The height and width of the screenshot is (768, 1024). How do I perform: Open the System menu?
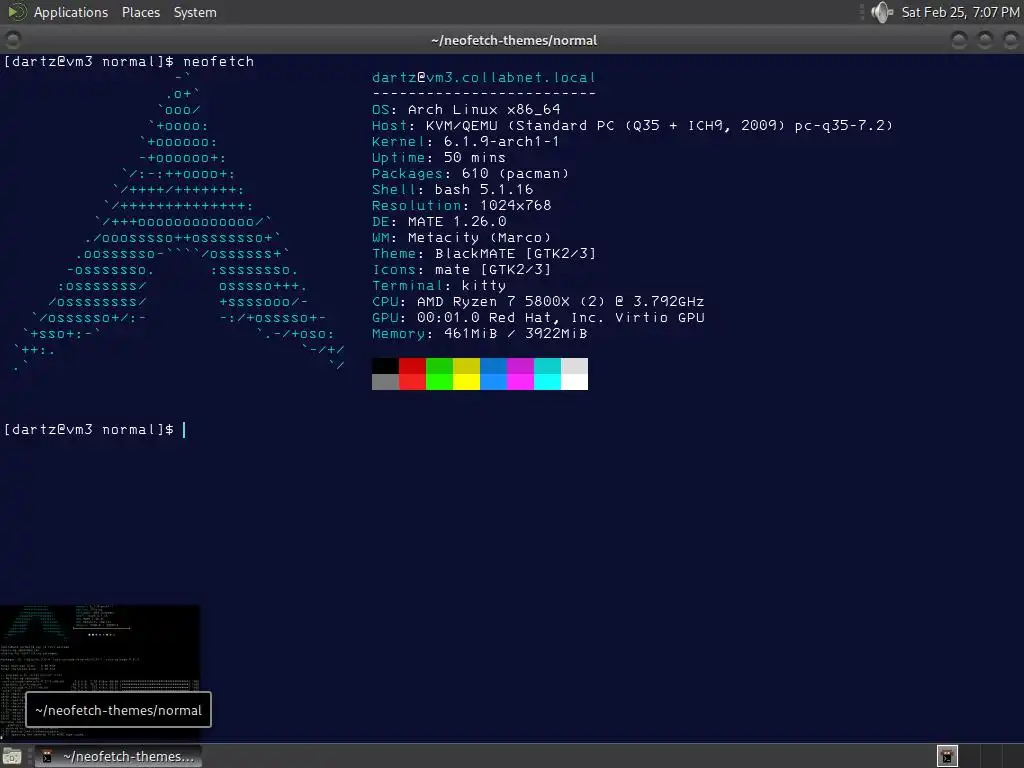tap(195, 12)
